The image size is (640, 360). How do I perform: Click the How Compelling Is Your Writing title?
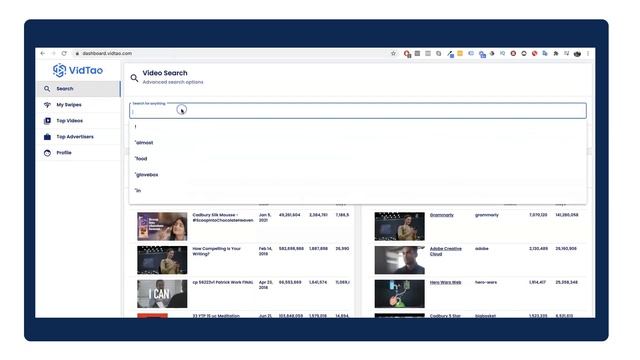point(217,251)
